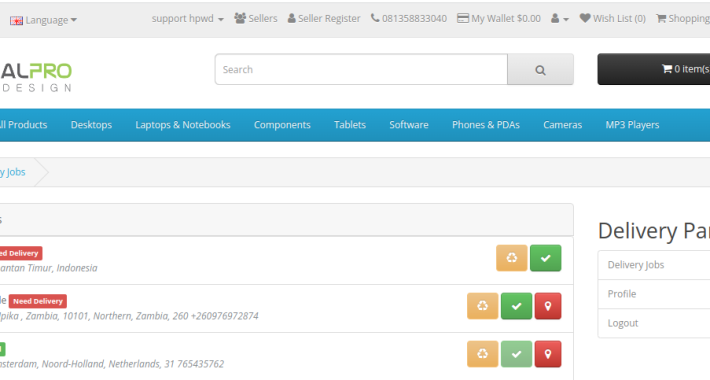Image resolution: width=710 pixels, height=380 pixels.
Task: Click green checkmark for Zambia job
Action: click(x=516, y=306)
